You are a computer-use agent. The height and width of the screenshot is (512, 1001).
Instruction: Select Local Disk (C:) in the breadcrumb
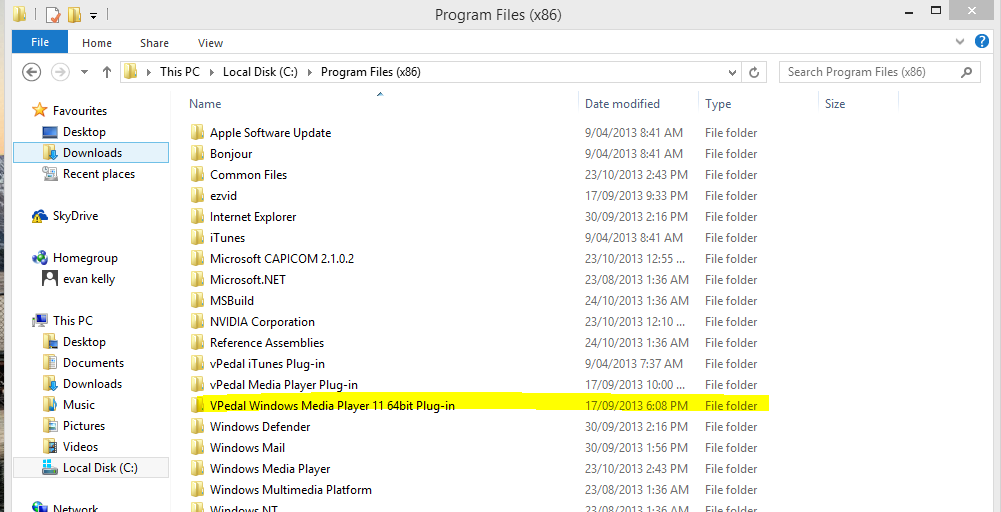point(260,72)
